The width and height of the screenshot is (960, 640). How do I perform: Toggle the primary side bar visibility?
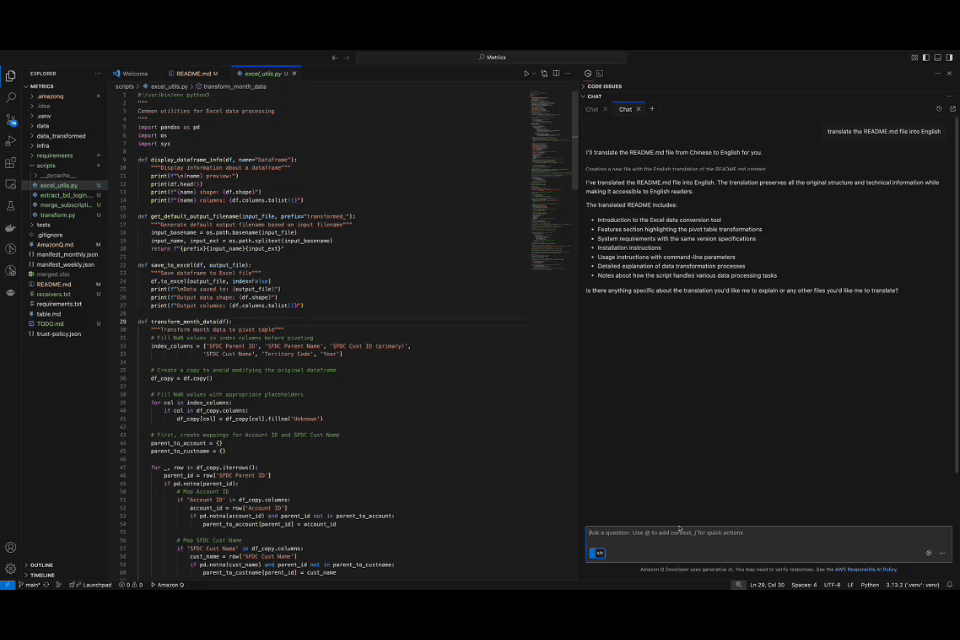(x=927, y=58)
